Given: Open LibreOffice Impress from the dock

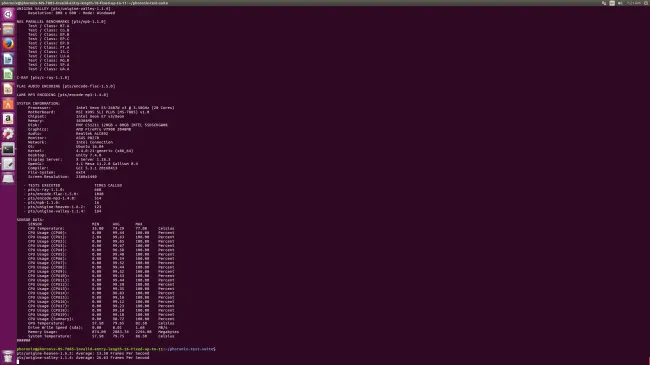Looking at the screenshot, I should click(x=8, y=89).
